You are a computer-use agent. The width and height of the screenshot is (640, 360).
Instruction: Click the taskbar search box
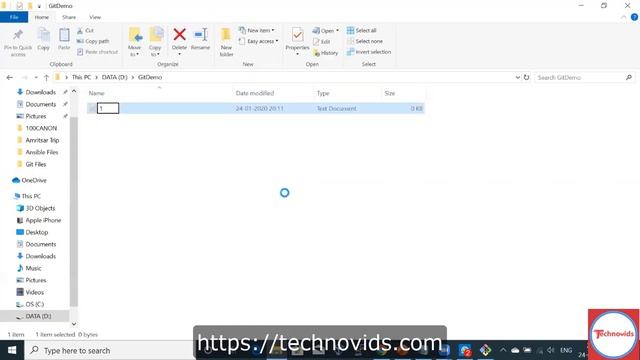click(109, 351)
